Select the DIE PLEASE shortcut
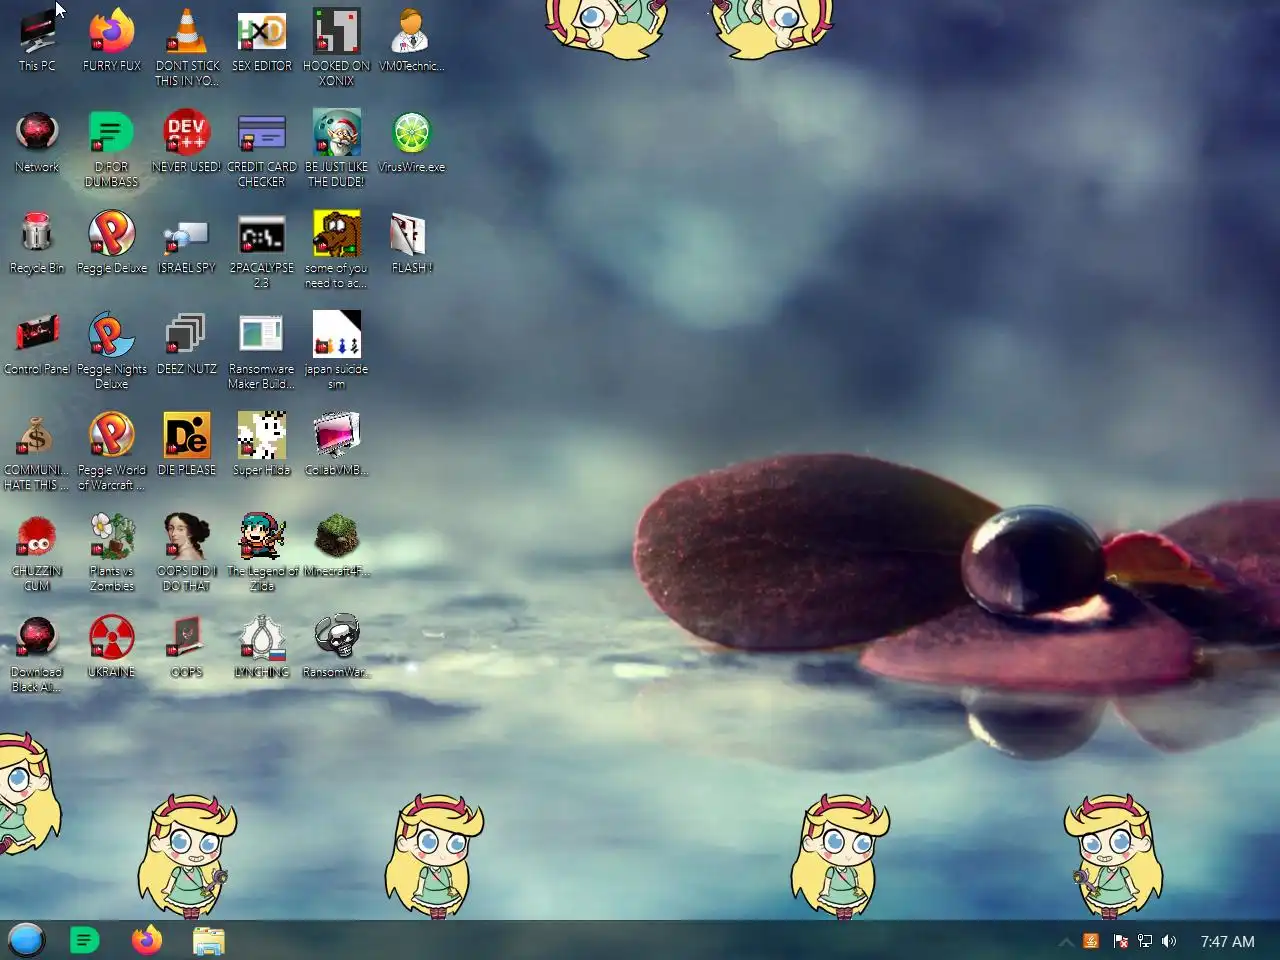 click(187, 444)
